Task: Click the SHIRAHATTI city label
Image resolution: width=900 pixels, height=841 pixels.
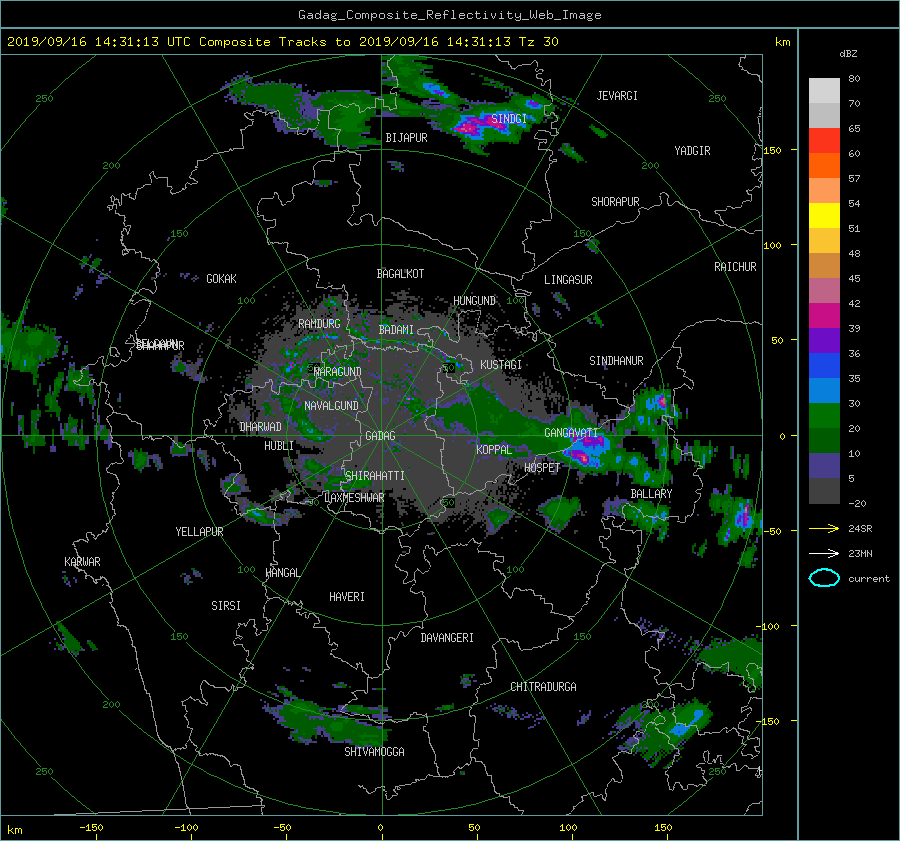Action: coord(375,475)
